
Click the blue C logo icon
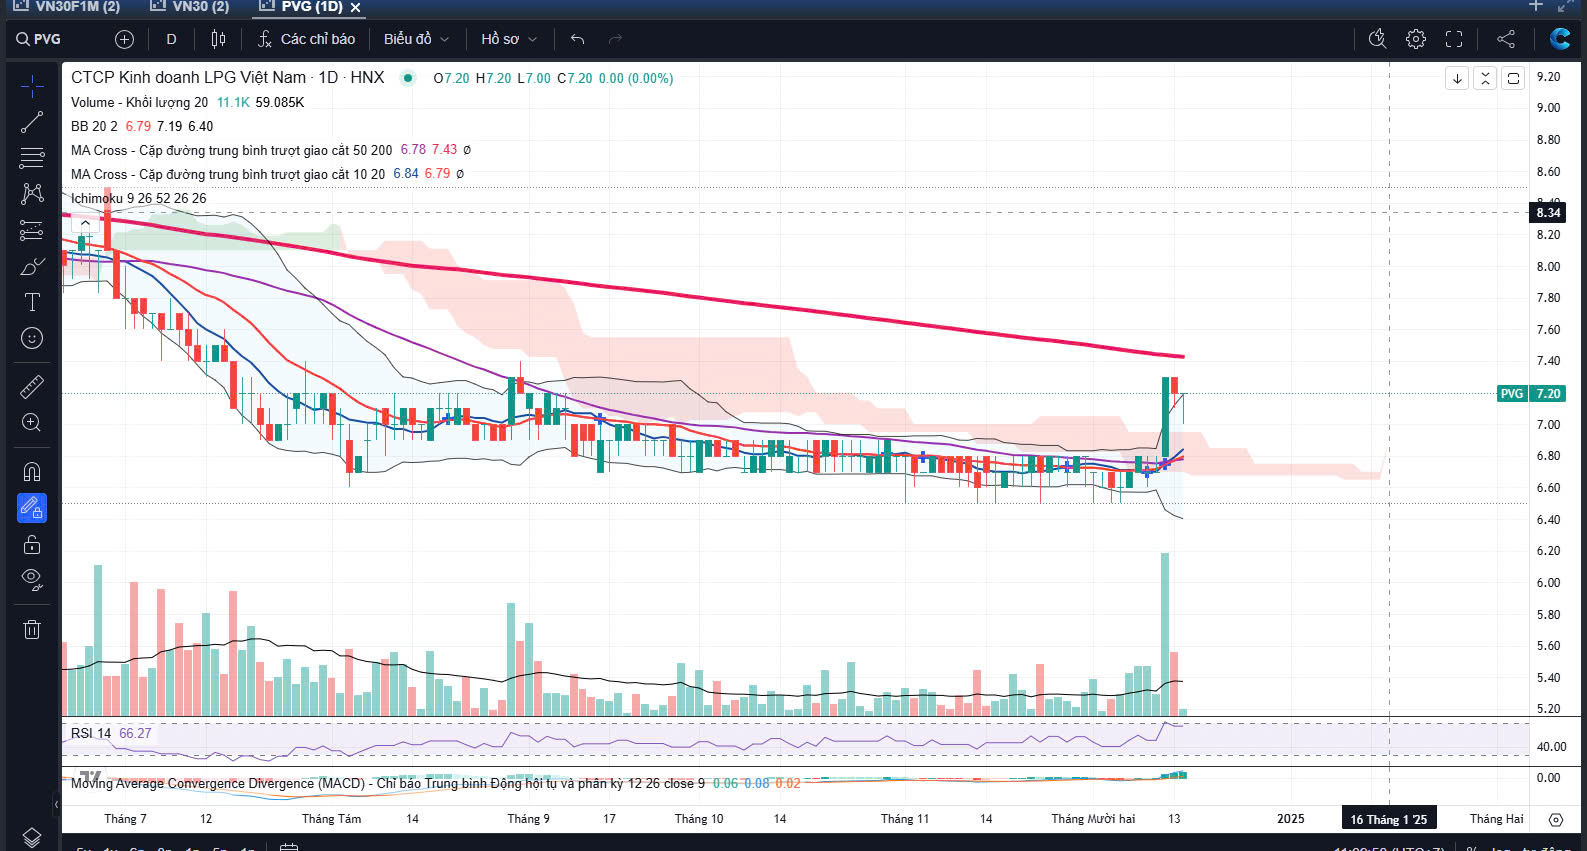[x=1559, y=39]
